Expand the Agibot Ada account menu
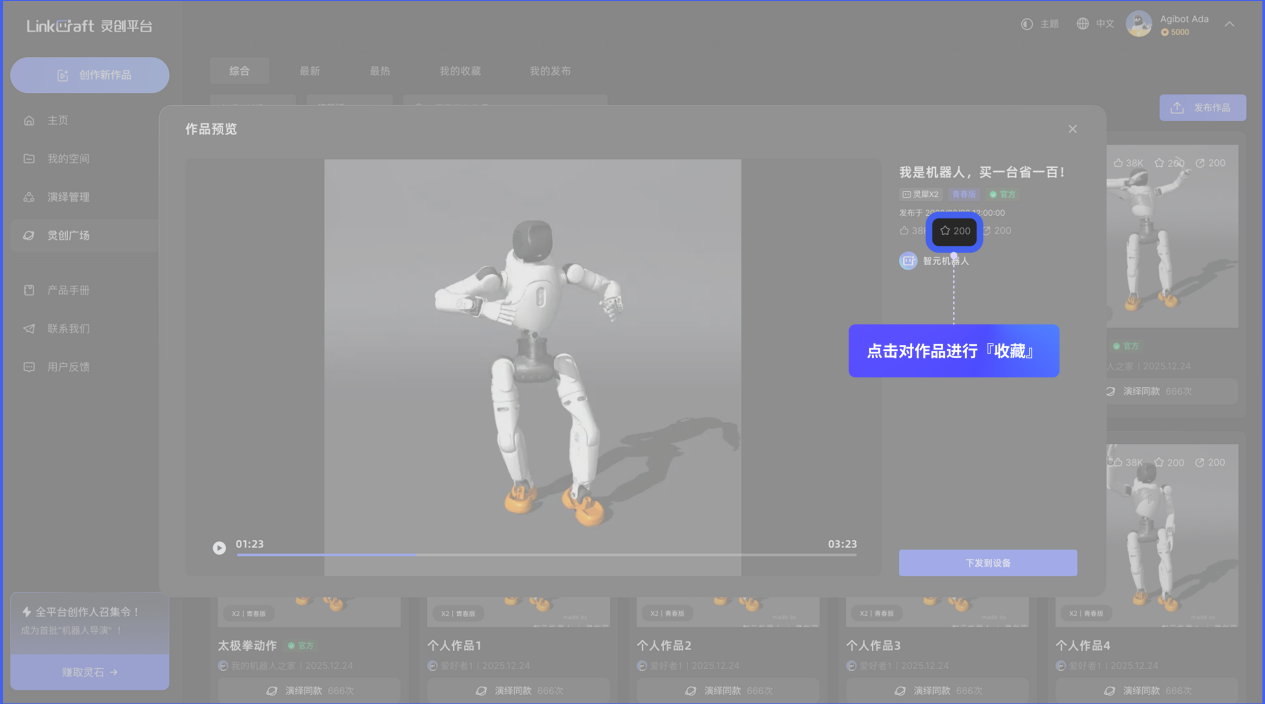 click(x=1229, y=24)
